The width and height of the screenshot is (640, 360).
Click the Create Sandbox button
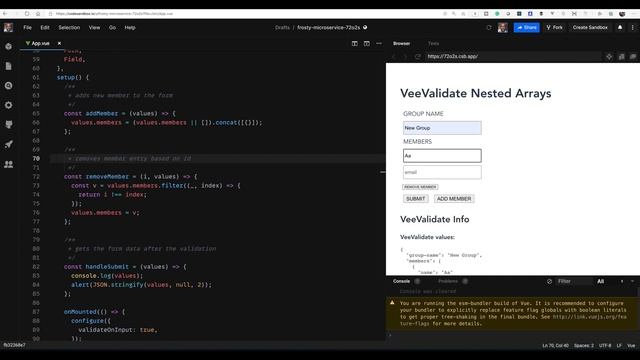(x=590, y=27)
